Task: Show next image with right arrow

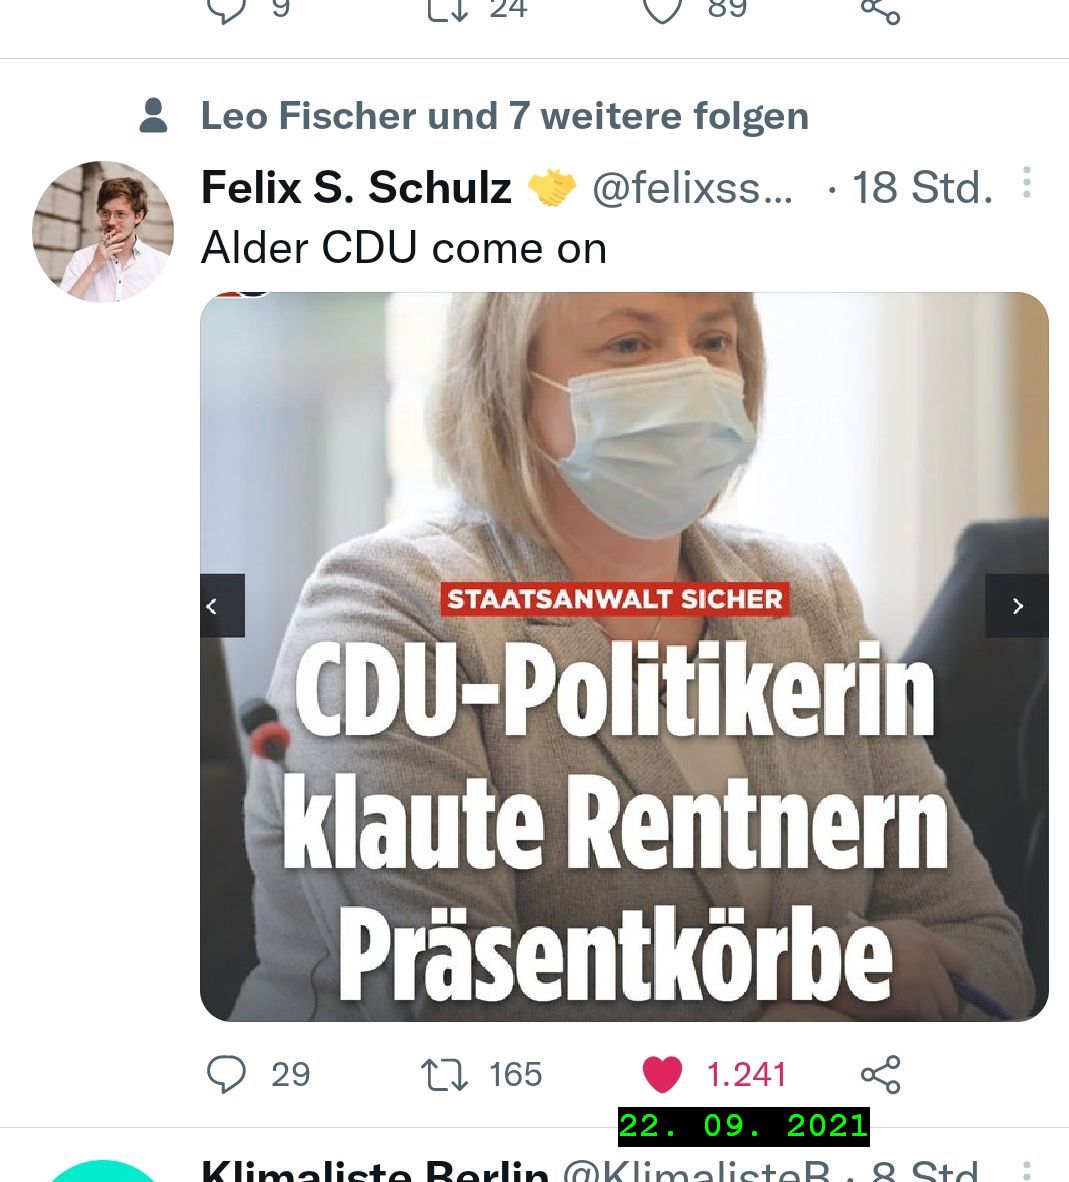Action: [x=1017, y=605]
